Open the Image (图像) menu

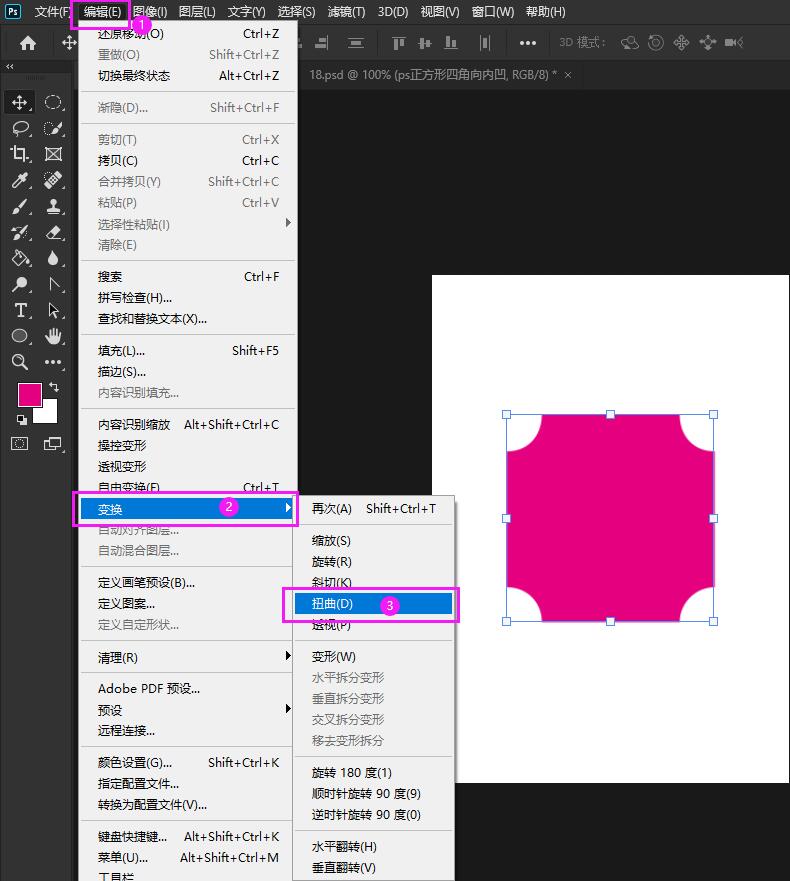coord(150,12)
